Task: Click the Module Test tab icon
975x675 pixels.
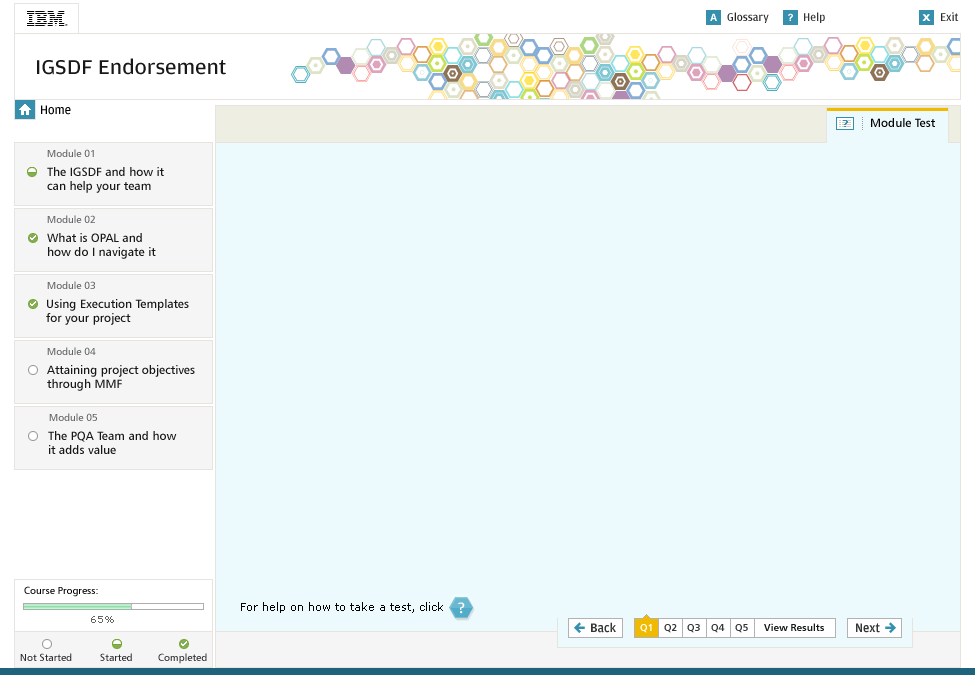Action: (x=844, y=124)
